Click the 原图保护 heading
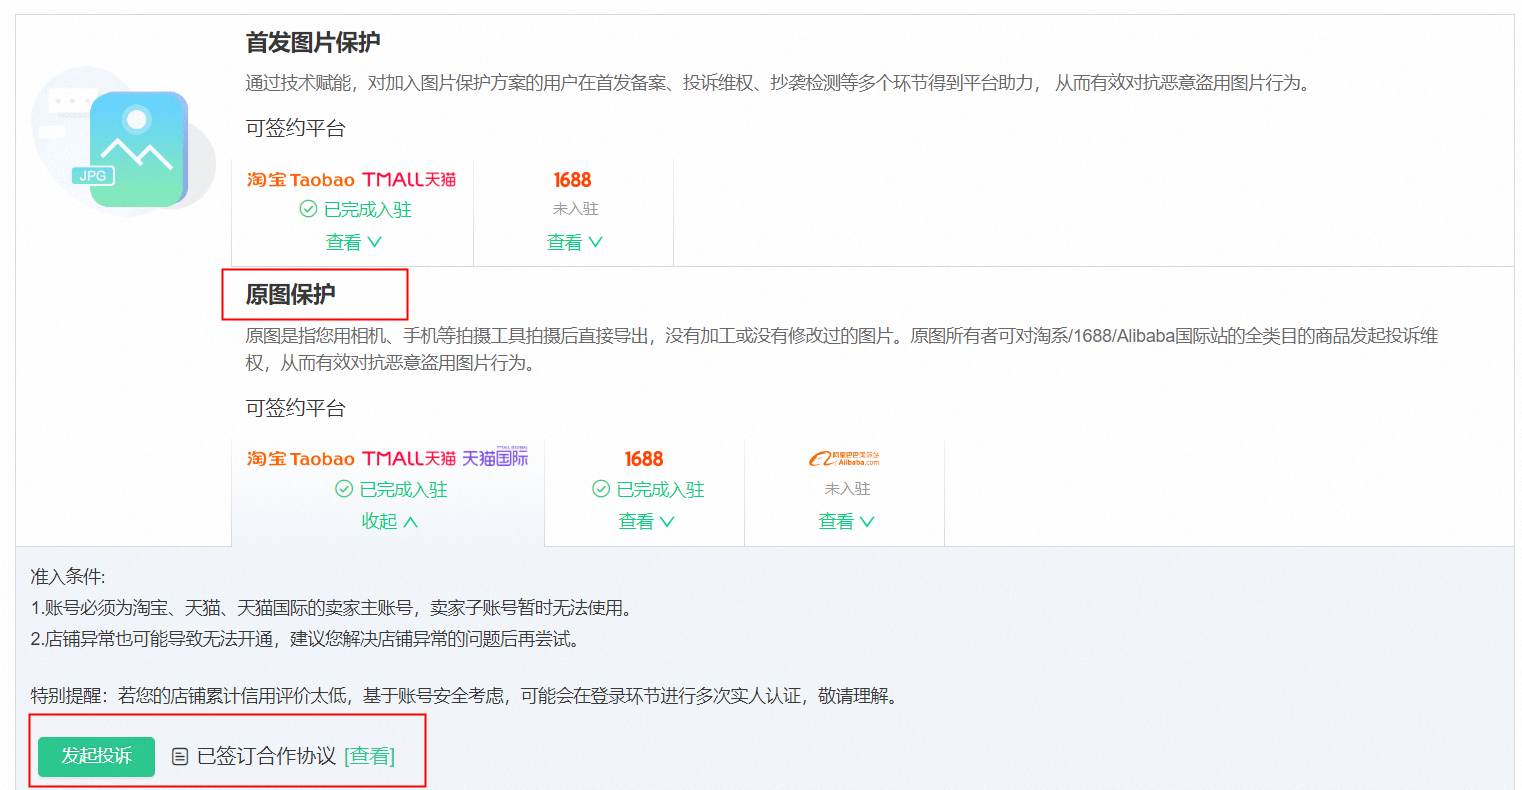 pyautogui.click(x=291, y=294)
